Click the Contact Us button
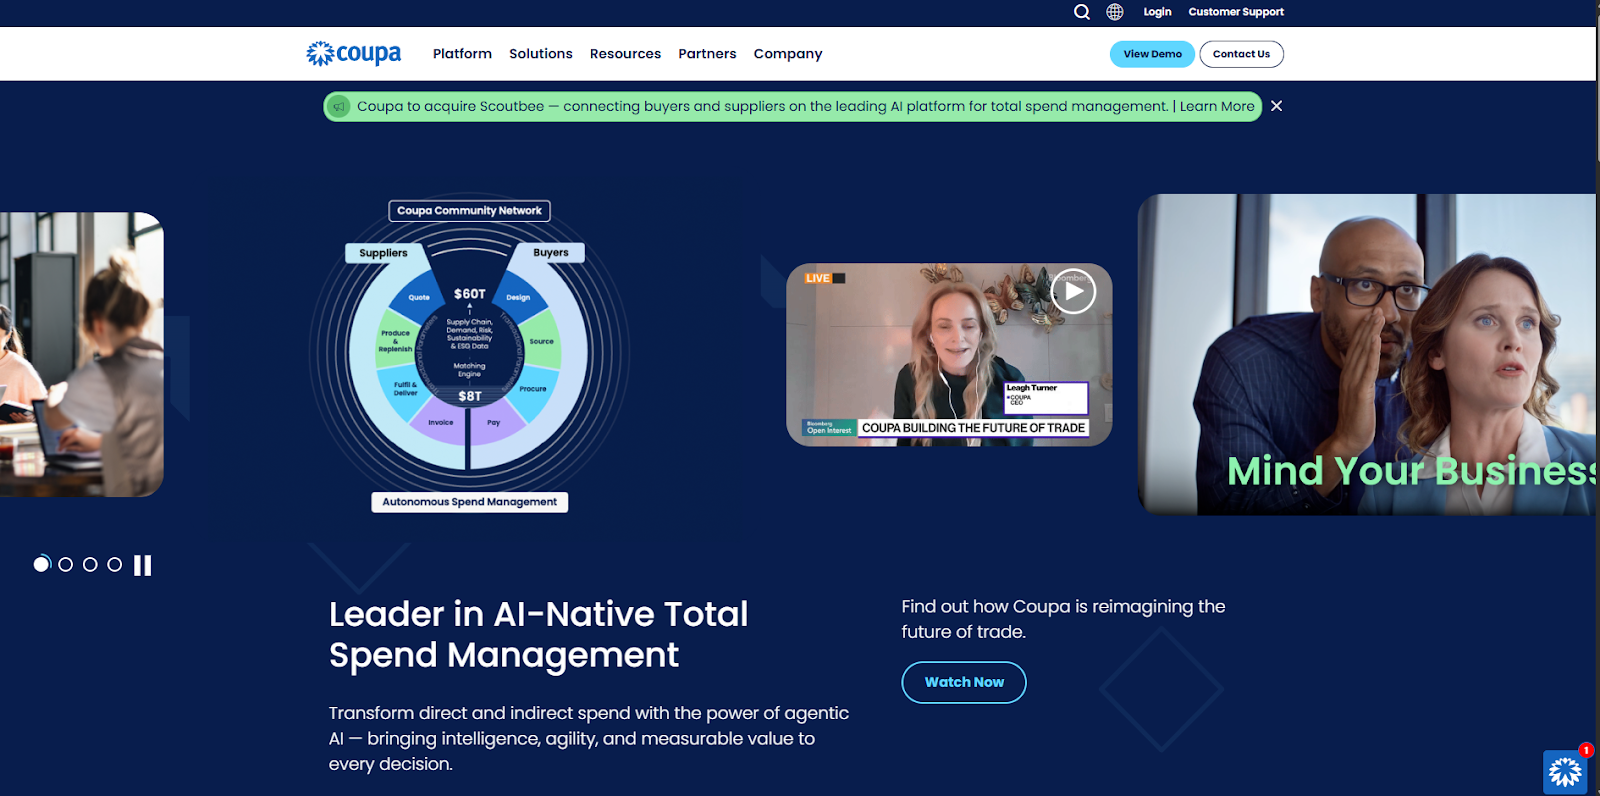The width and height of the screenshot is (1600, 796). 1241,54
